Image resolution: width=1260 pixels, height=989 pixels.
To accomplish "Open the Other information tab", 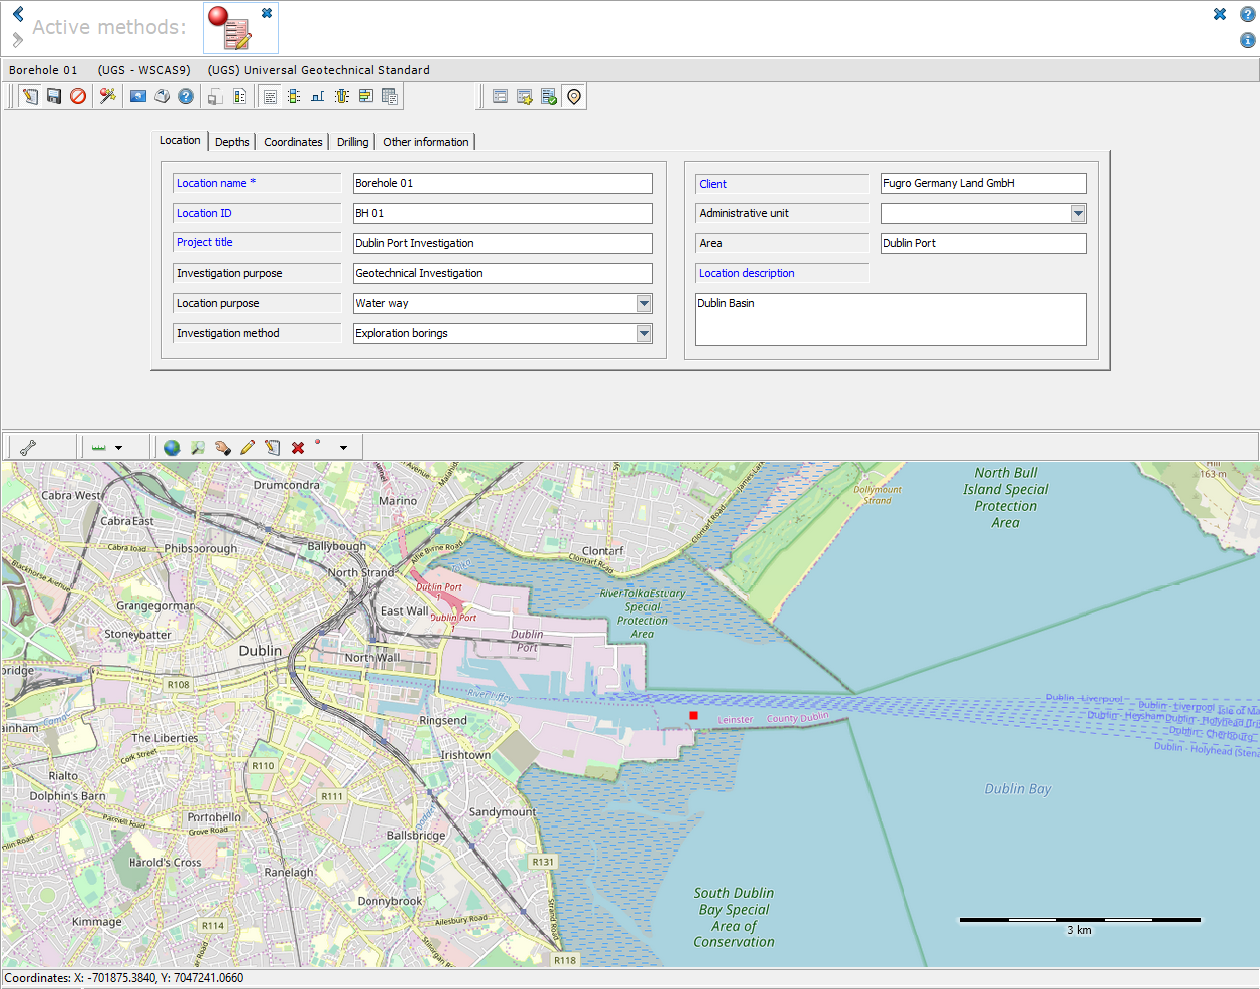I will (x=426, y=142).
